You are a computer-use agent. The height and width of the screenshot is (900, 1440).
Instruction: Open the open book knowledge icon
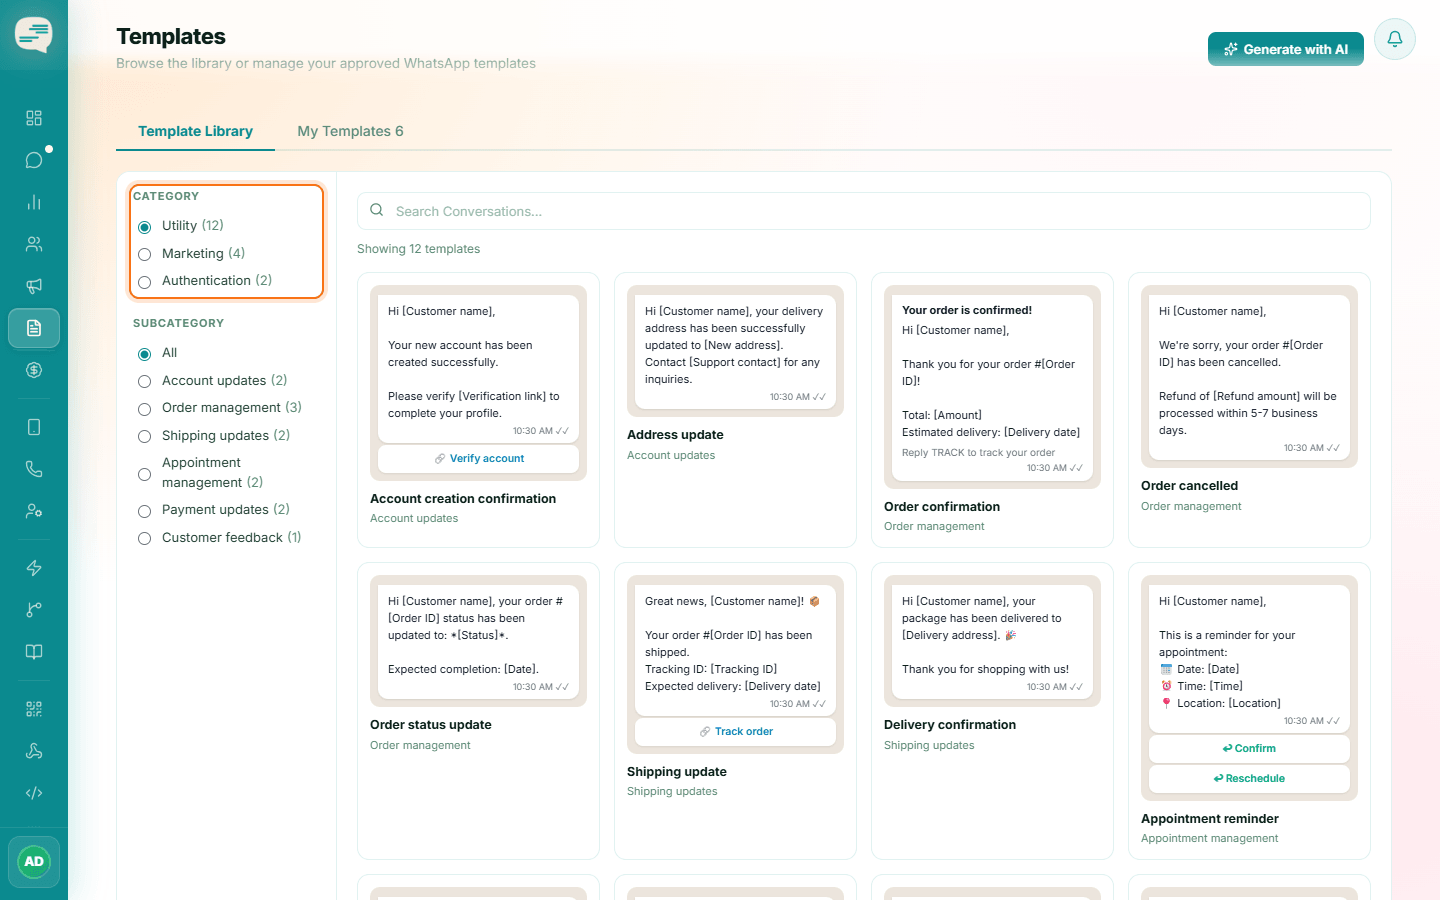click(34, 652)
